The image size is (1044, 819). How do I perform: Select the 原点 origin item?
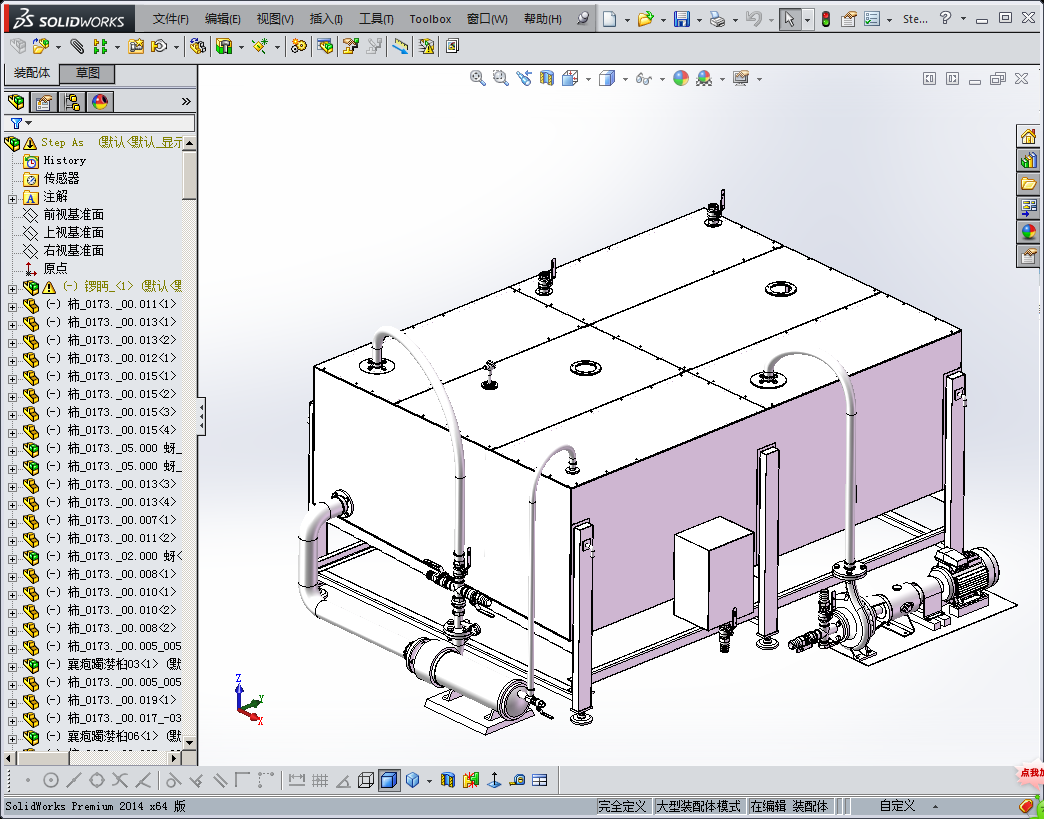55,268
